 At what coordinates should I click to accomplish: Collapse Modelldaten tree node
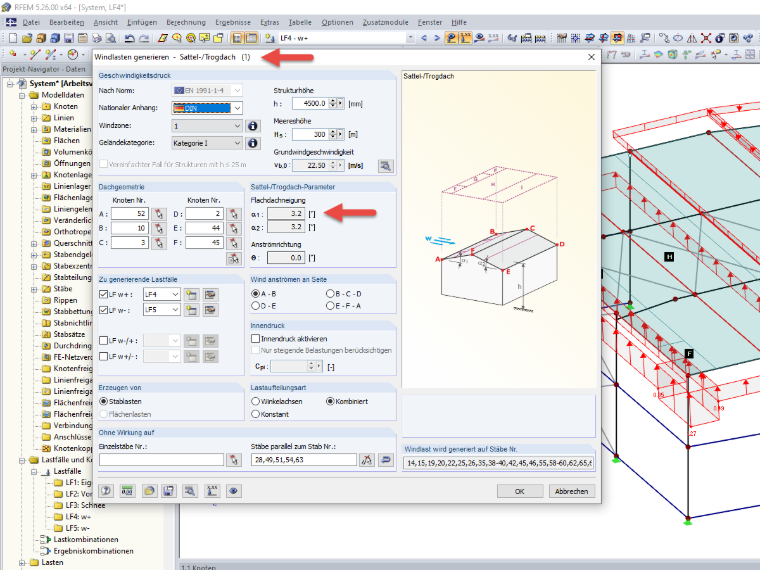coord(22,95)
